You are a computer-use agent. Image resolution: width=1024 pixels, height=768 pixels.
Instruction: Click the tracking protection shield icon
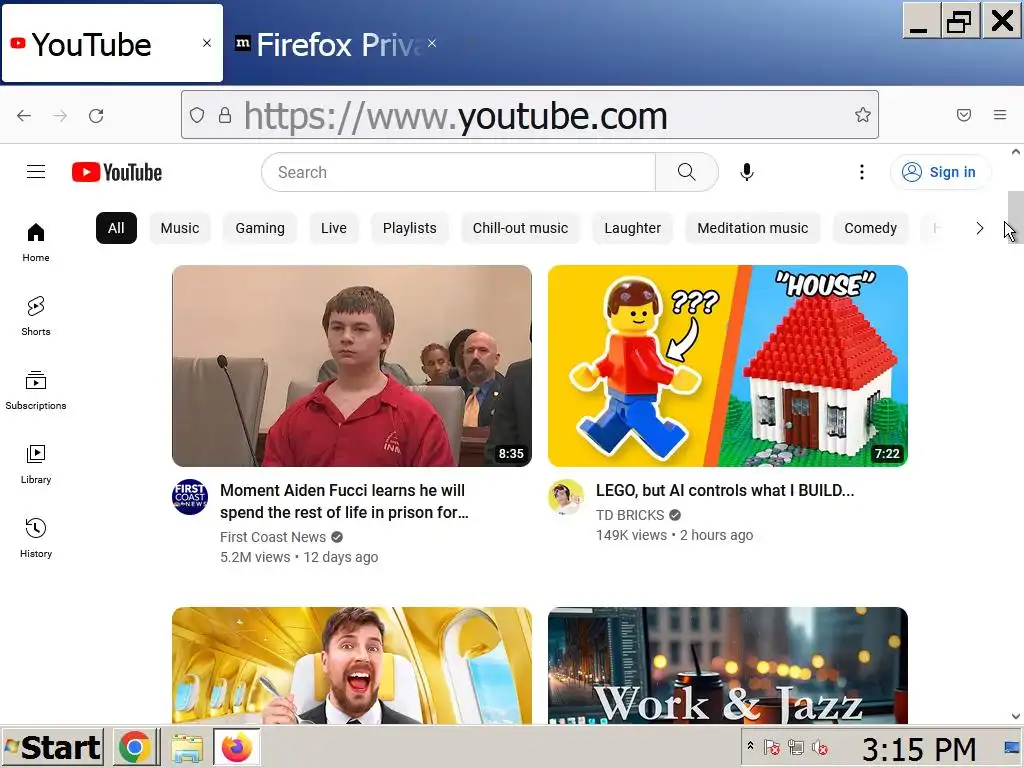tap(197, 116)
